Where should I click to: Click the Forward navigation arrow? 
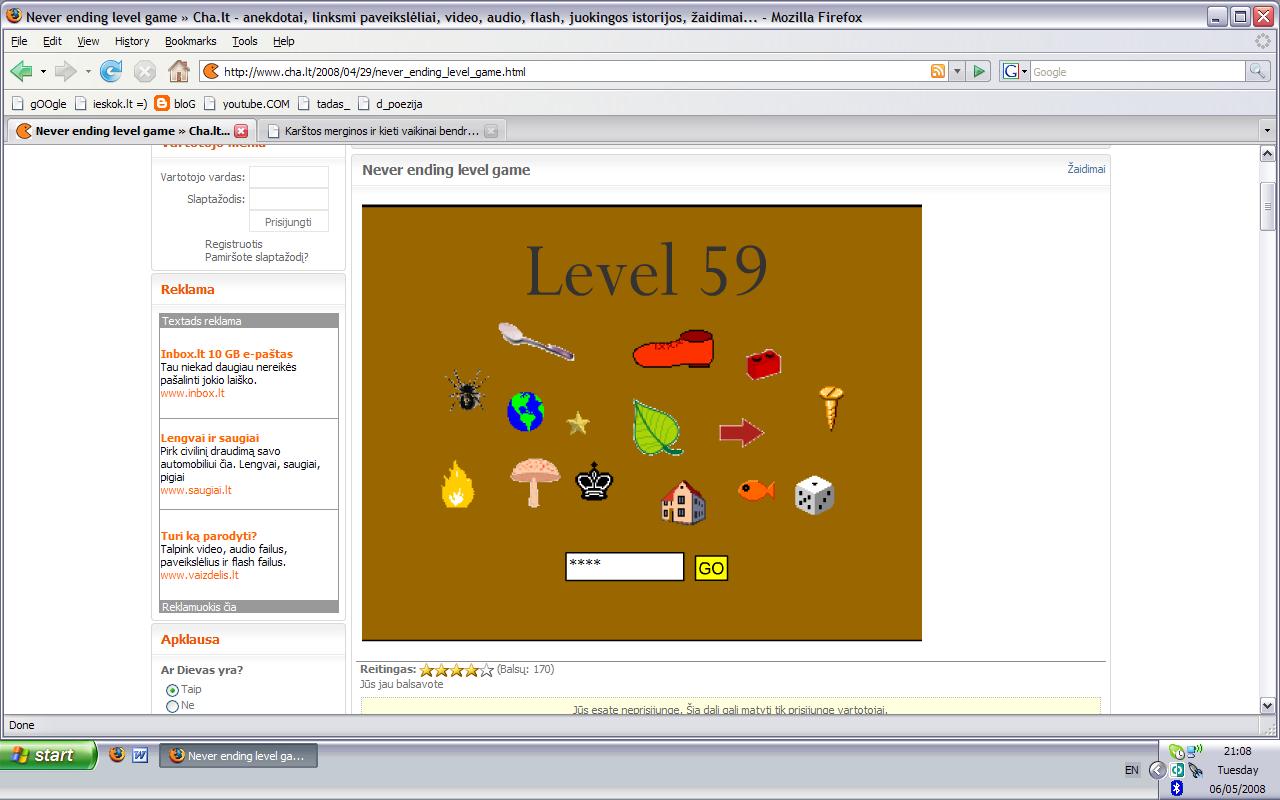[x=66, y=71]
